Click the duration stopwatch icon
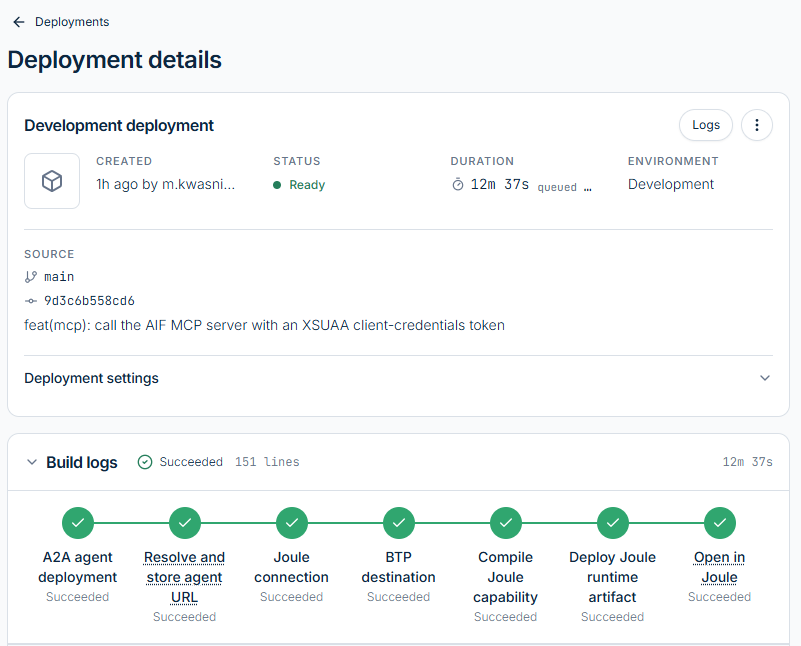Viewport: 801px width, 646px height. click(458, 184)
